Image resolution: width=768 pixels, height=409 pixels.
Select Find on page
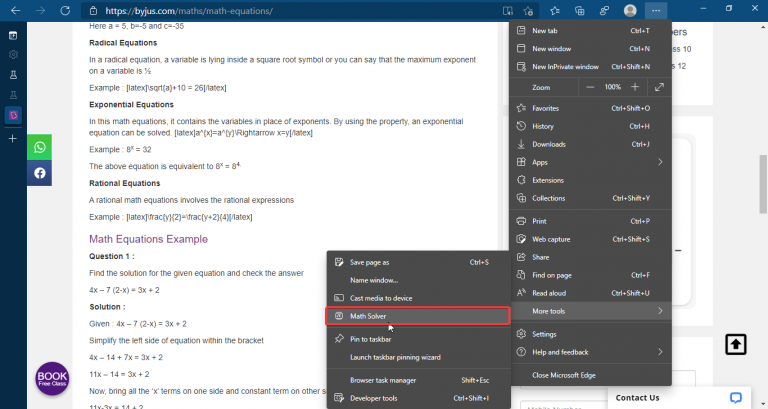[590, 275]
